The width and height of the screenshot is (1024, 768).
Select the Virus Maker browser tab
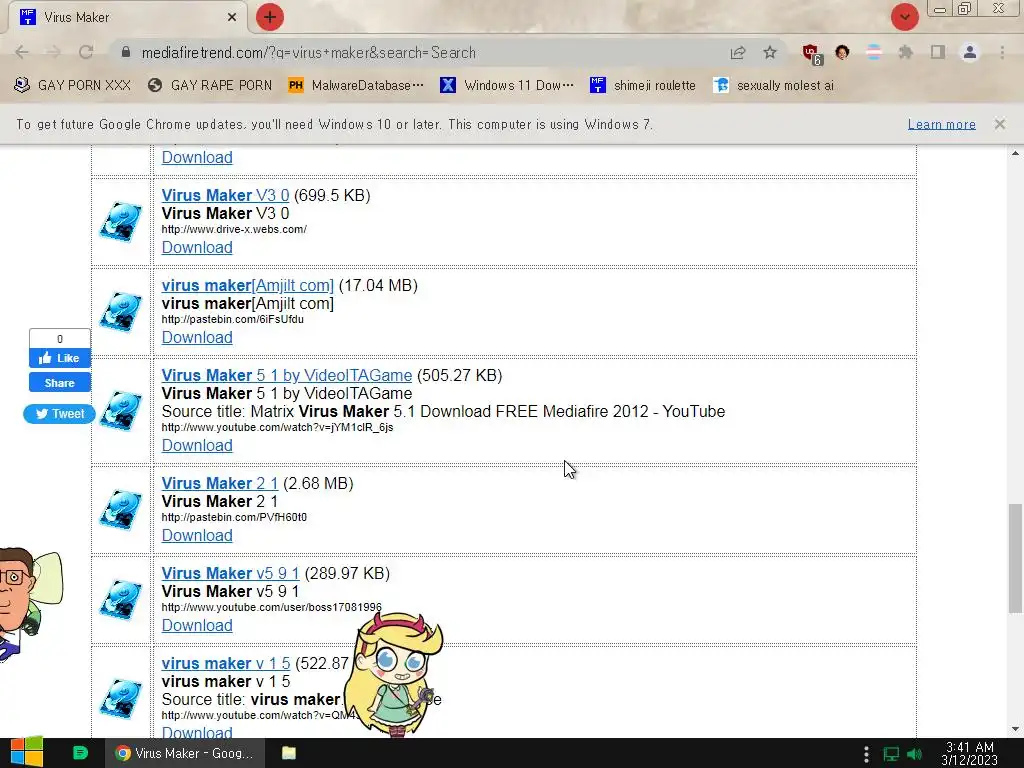click(x=127, y=17)
